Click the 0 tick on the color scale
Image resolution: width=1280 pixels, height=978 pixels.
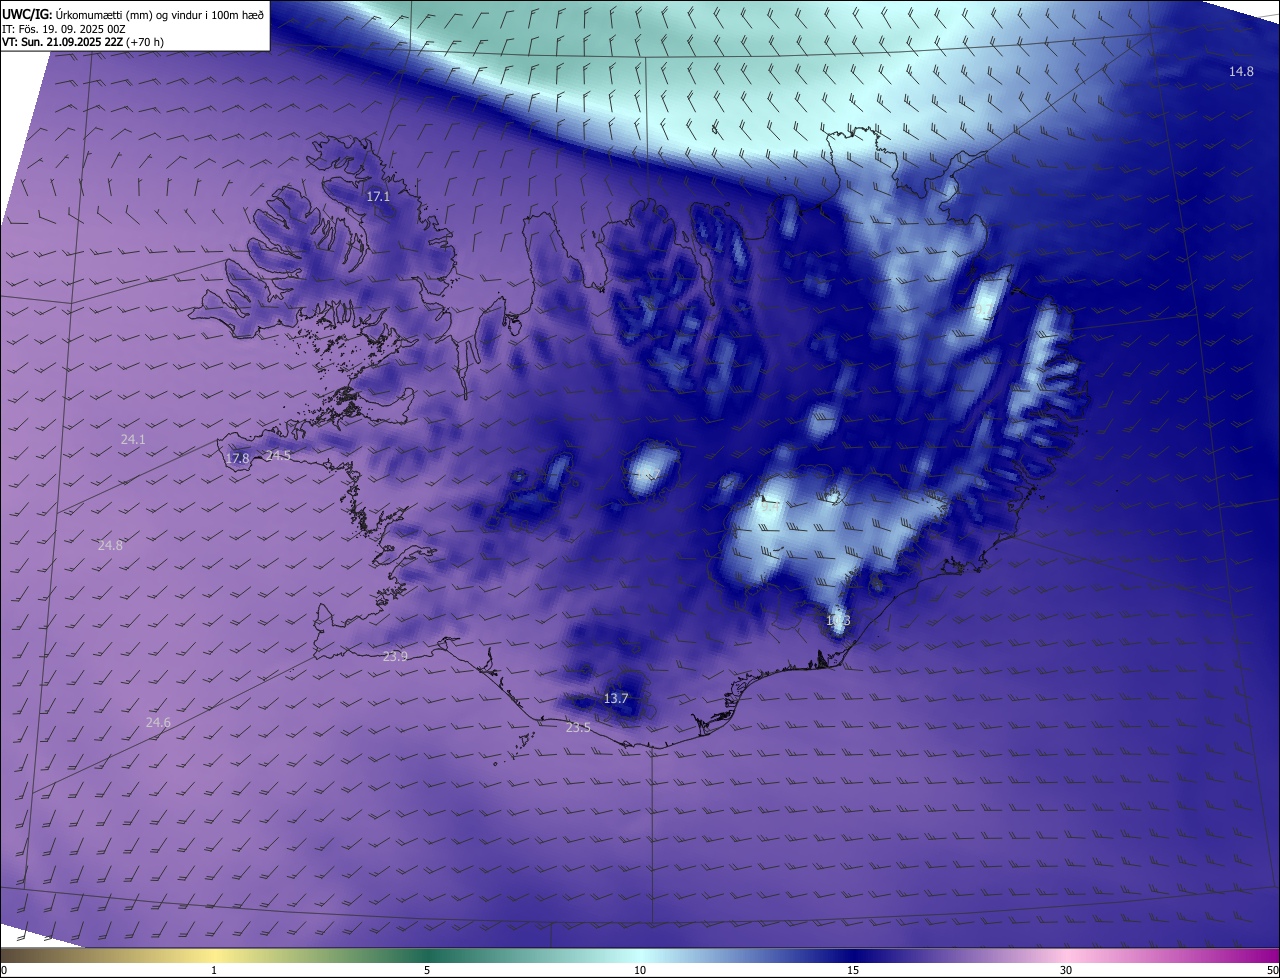point(4,970)
